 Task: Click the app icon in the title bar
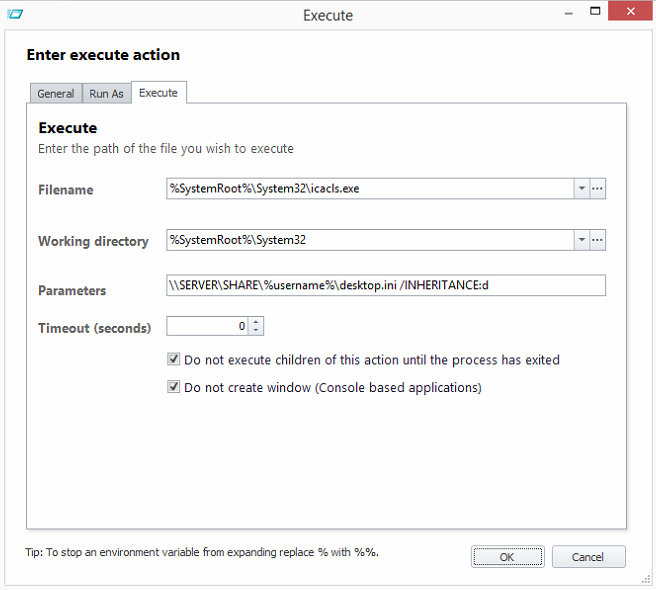pos(14,14)
